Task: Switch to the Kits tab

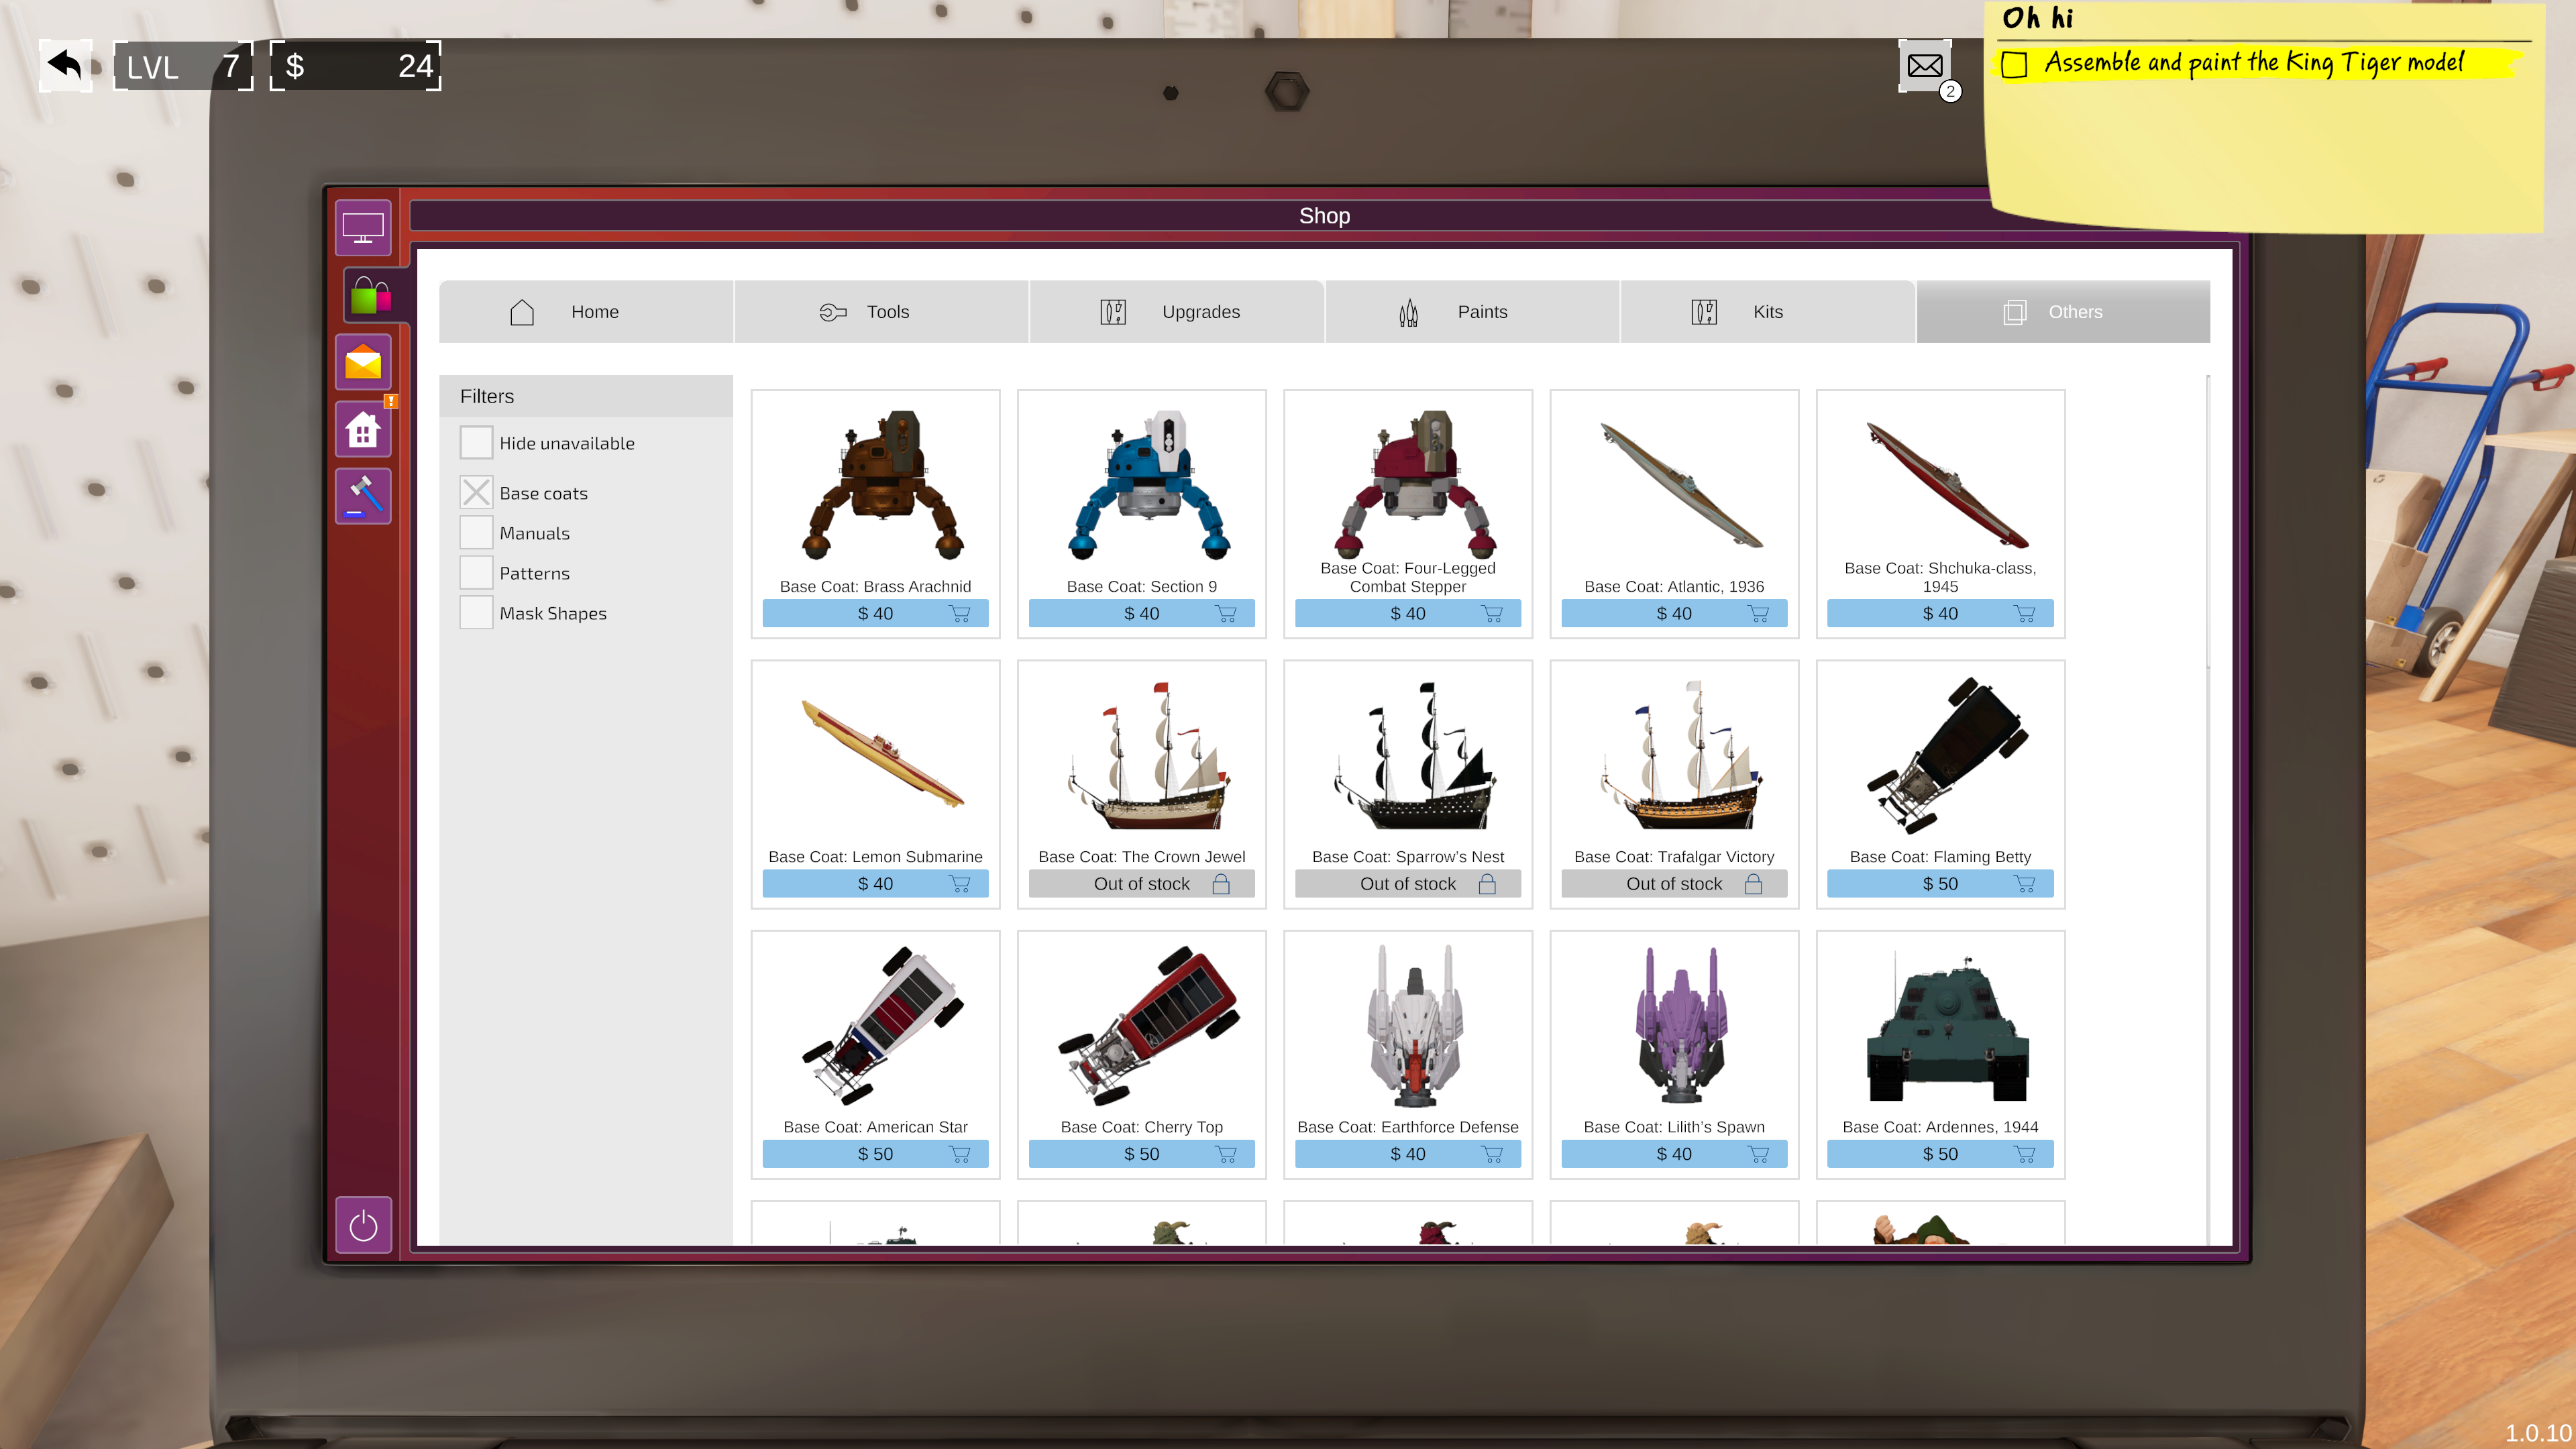Action: click(1767, 312)
